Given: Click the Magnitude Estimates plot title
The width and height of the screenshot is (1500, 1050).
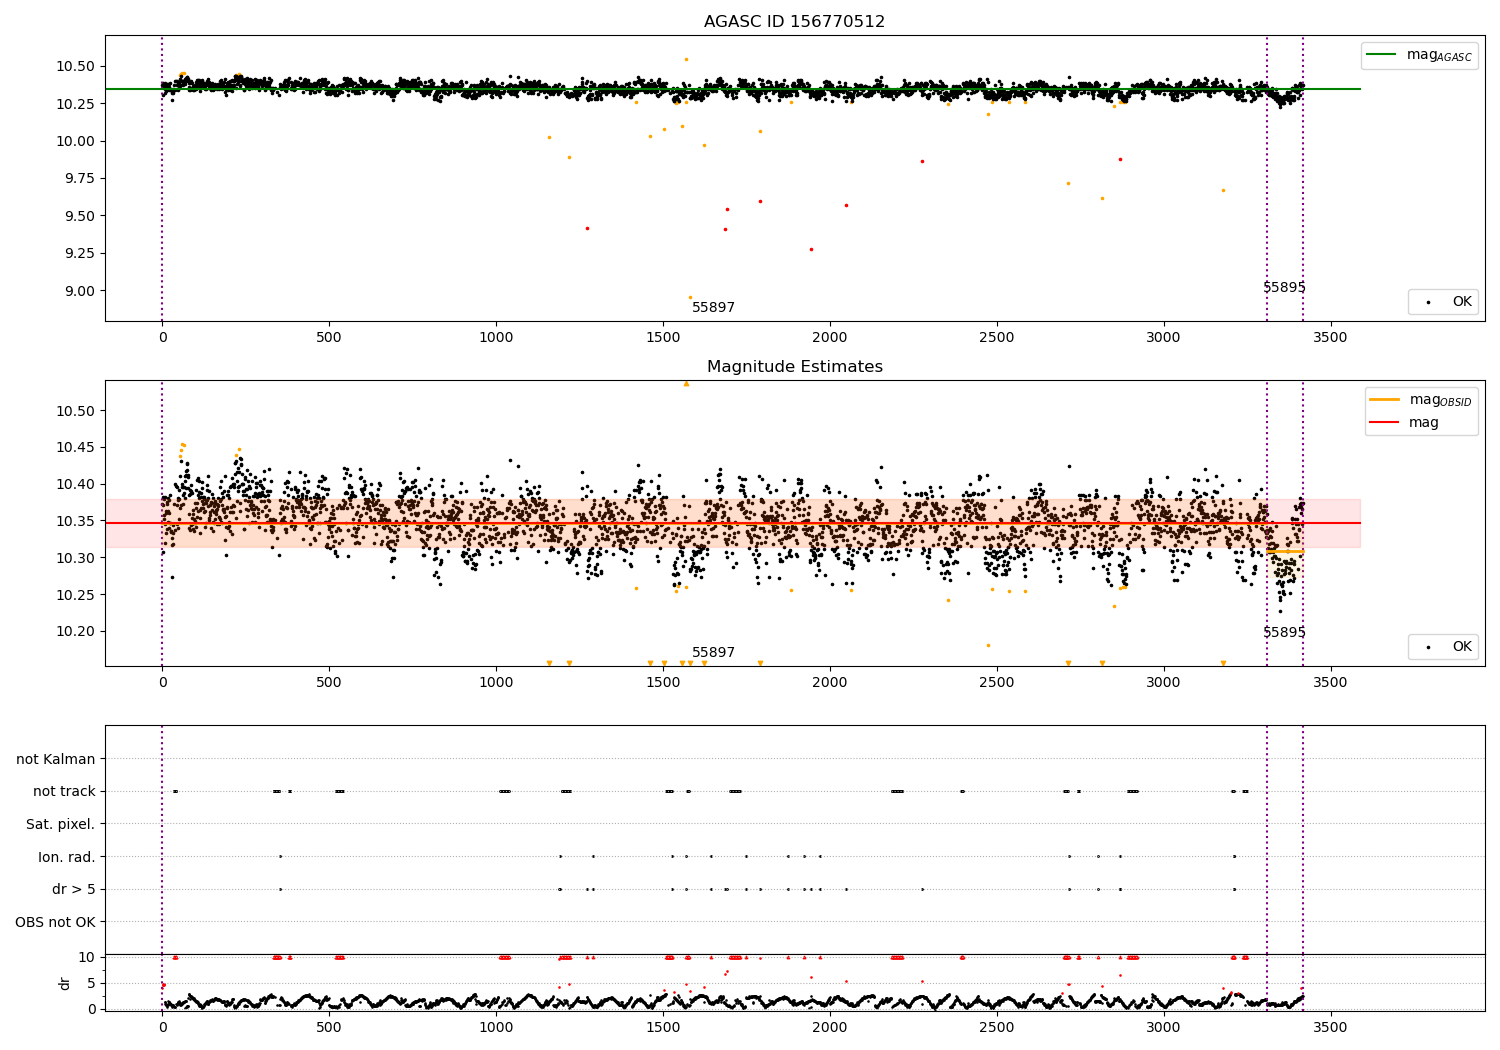Looking at the screenshot, I should pos(794,367).
